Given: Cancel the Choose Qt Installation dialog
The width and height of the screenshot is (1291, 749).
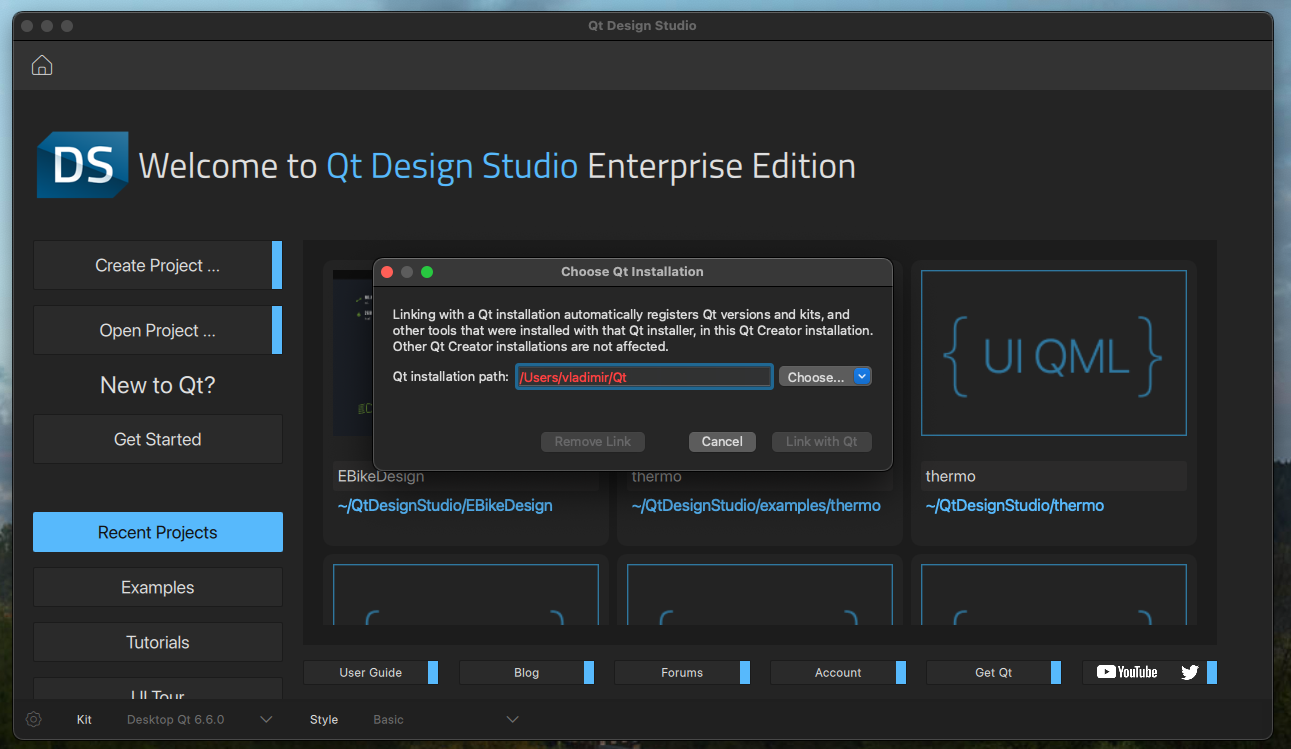Looking at the screenshot, I should click(722, 441).
